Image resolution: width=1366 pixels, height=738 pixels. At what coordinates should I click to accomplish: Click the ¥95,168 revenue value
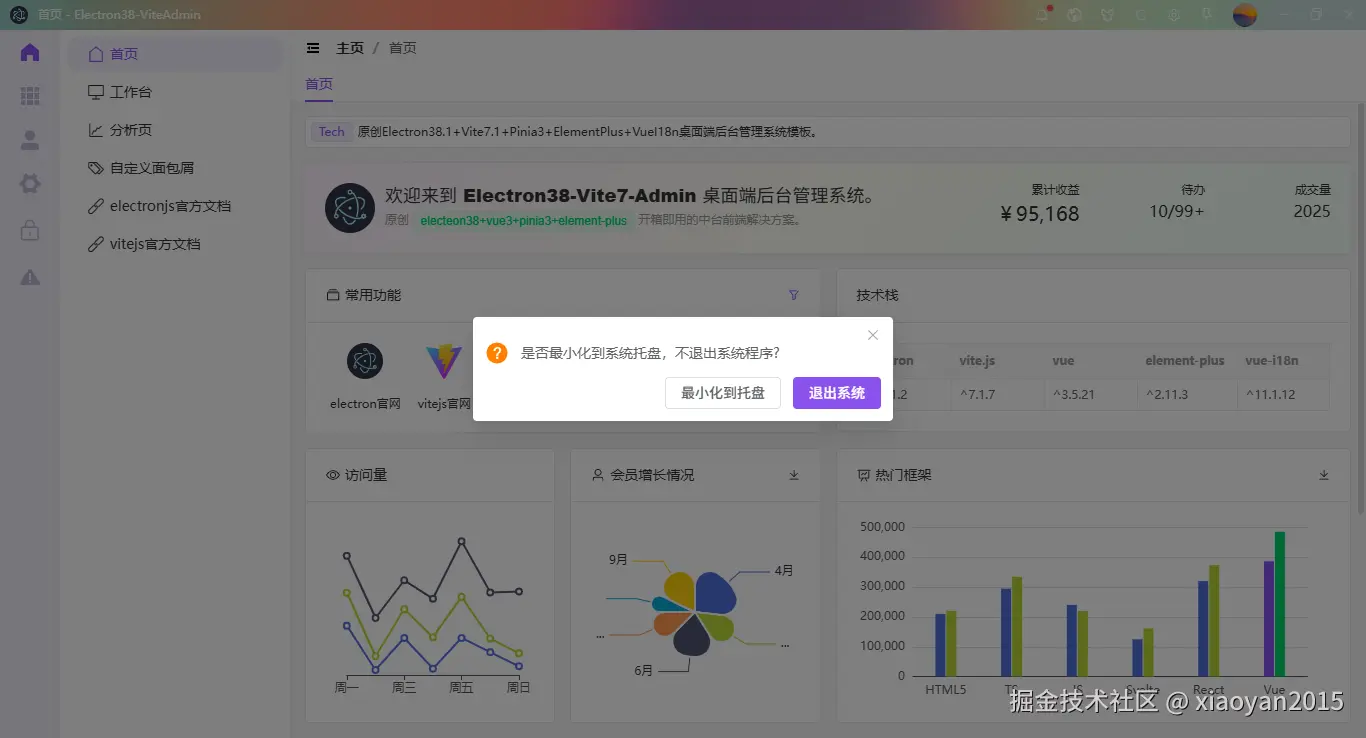click(x=1040, y=213)
